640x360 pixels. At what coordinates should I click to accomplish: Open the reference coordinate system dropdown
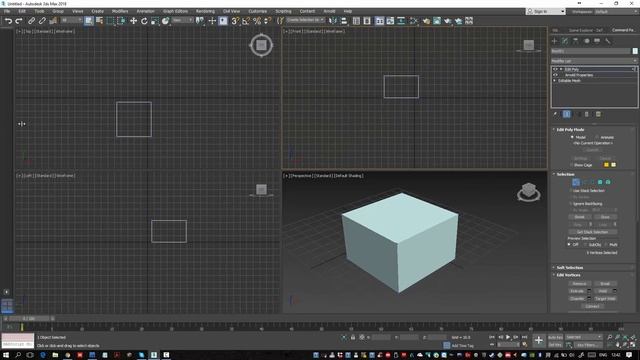(182, 20)
